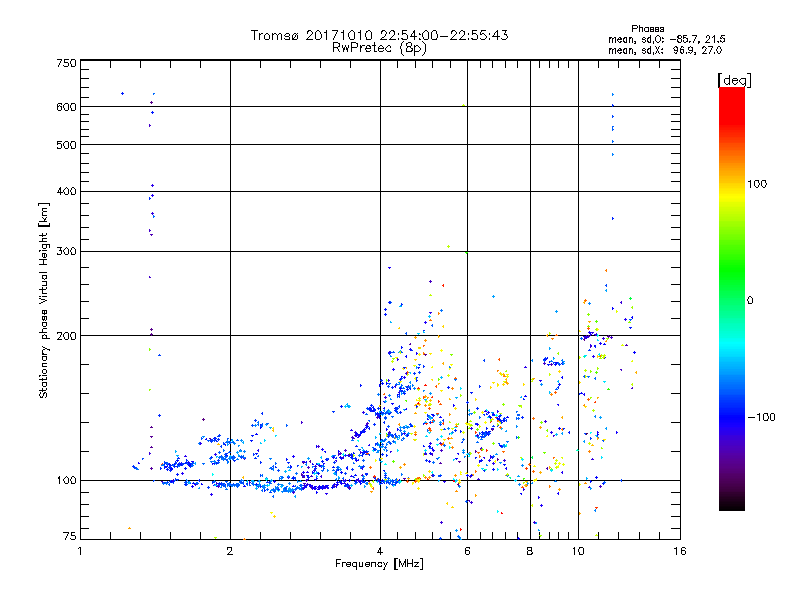This screenshot has height=600, width=800.
Task: Click the y-axis '100' tick label
Action: [66, 480]
